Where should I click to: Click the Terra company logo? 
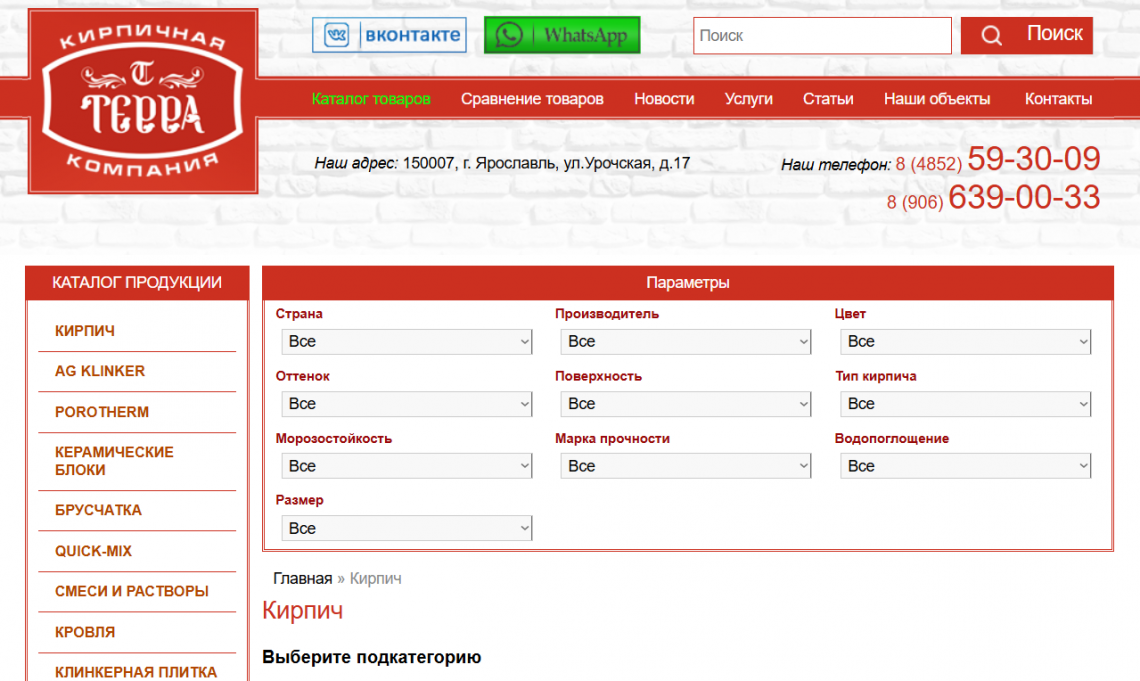(142, 101)
